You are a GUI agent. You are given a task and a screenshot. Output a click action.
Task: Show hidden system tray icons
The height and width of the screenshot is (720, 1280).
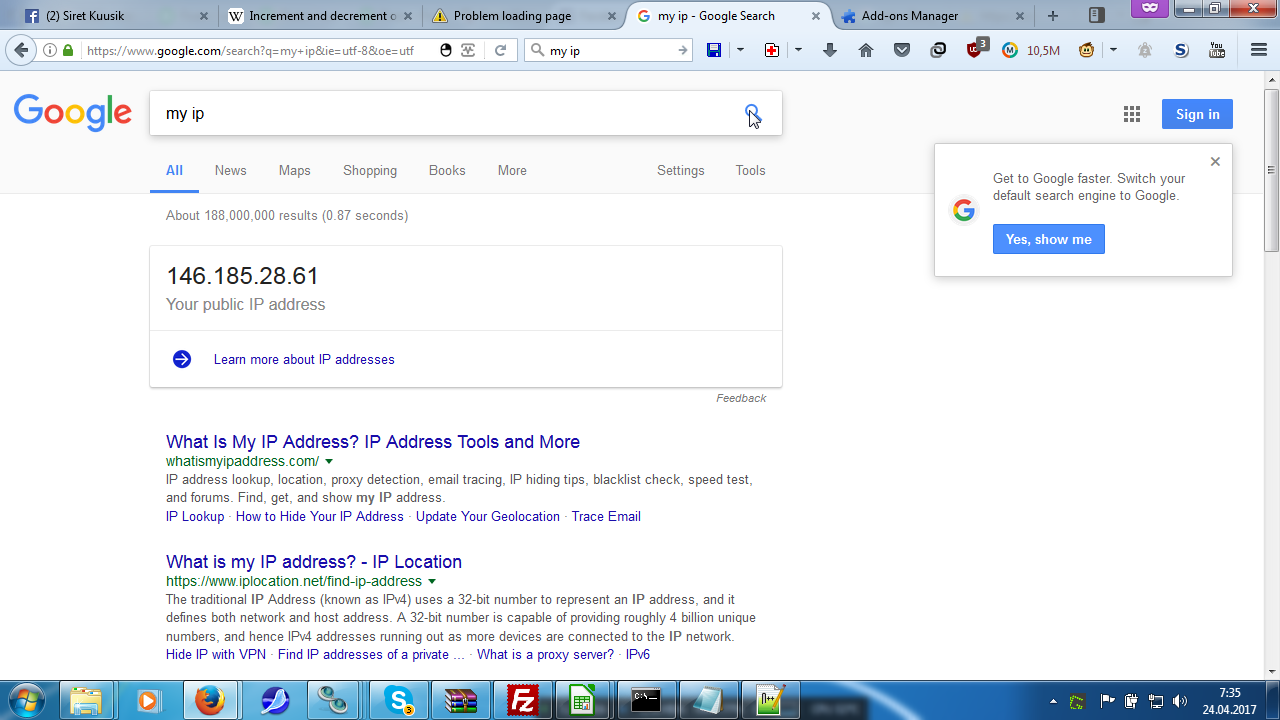[x=1054, y=701]
